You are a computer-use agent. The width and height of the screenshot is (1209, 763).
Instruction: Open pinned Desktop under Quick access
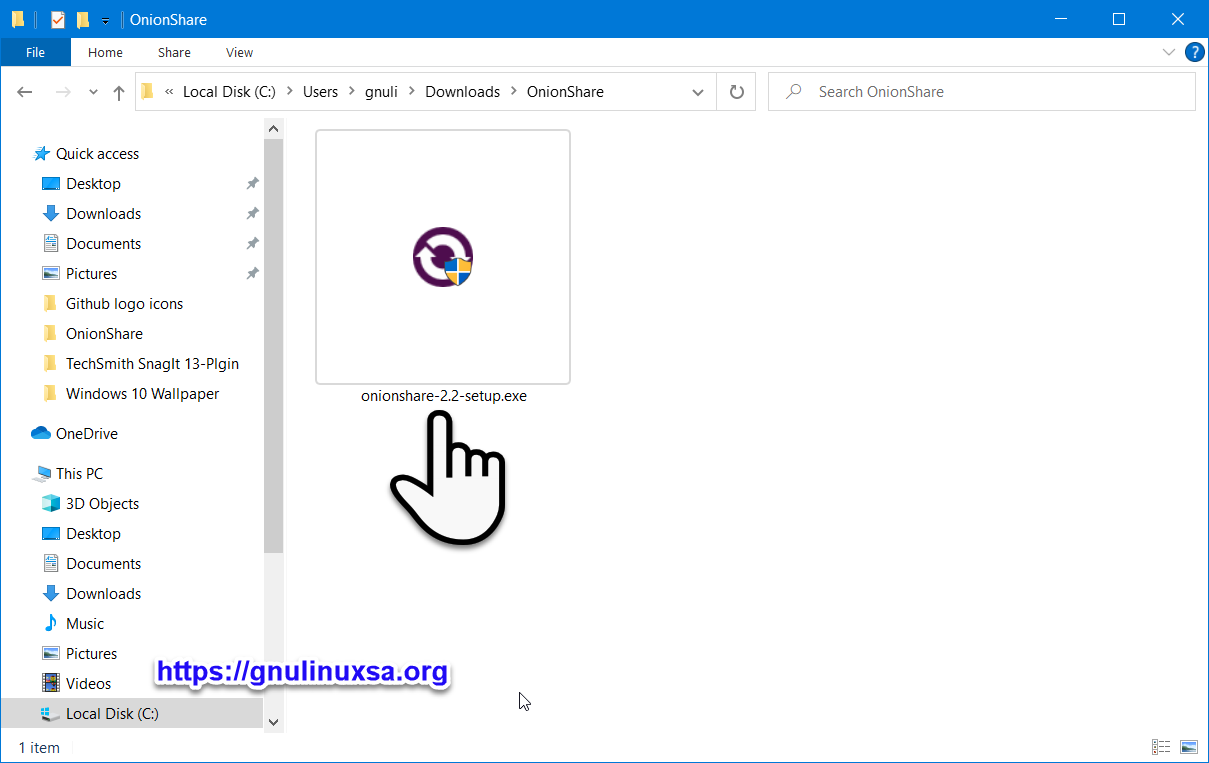(93, 184)
